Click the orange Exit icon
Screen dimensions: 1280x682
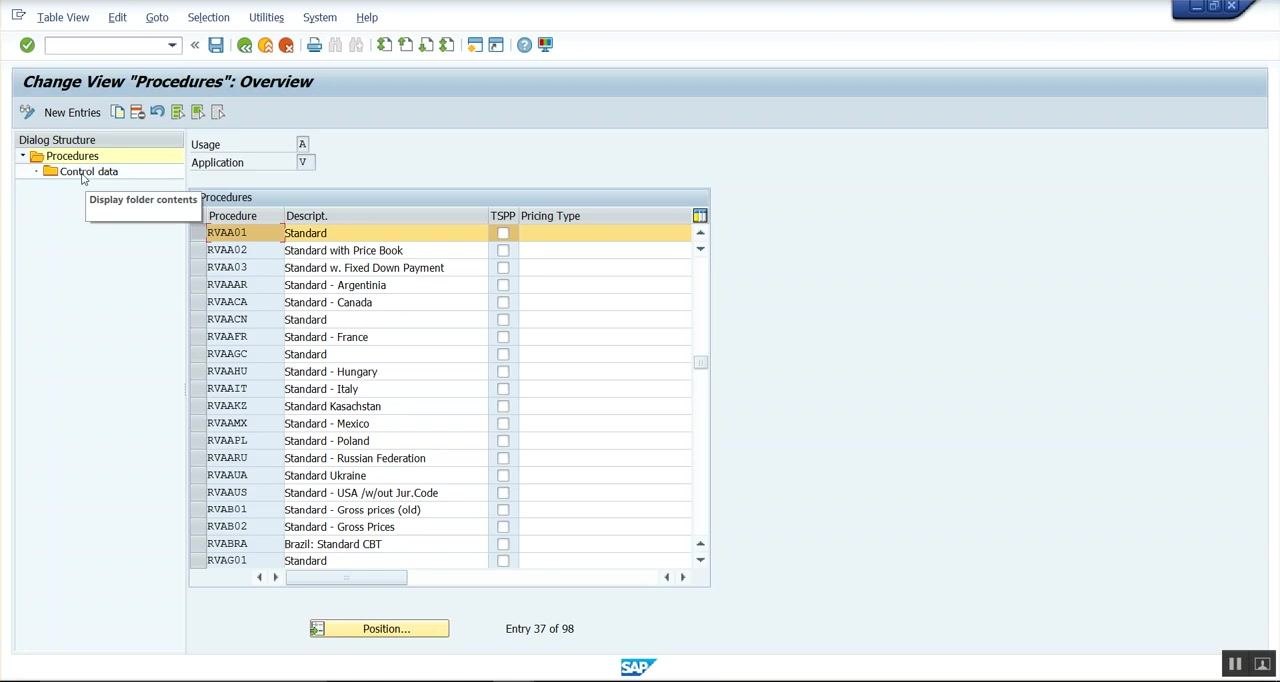point(265,45)
